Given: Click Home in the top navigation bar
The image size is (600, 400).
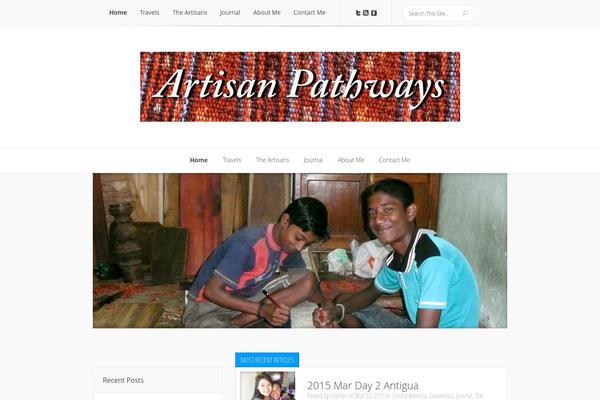Looking at the screenshot, I should tap(118, 13).
